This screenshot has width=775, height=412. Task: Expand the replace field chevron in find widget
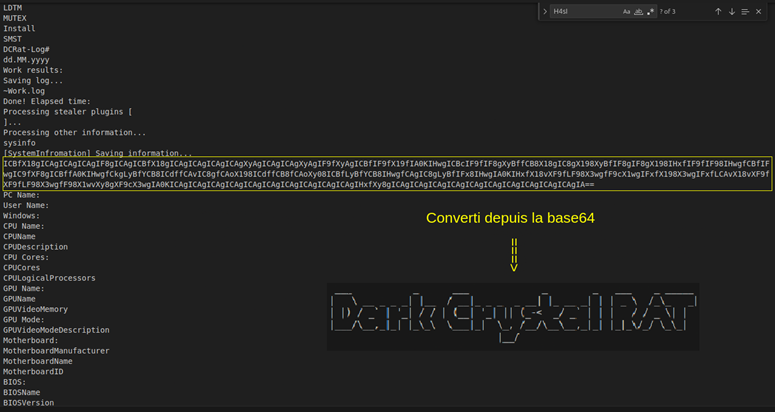point(545,11)
